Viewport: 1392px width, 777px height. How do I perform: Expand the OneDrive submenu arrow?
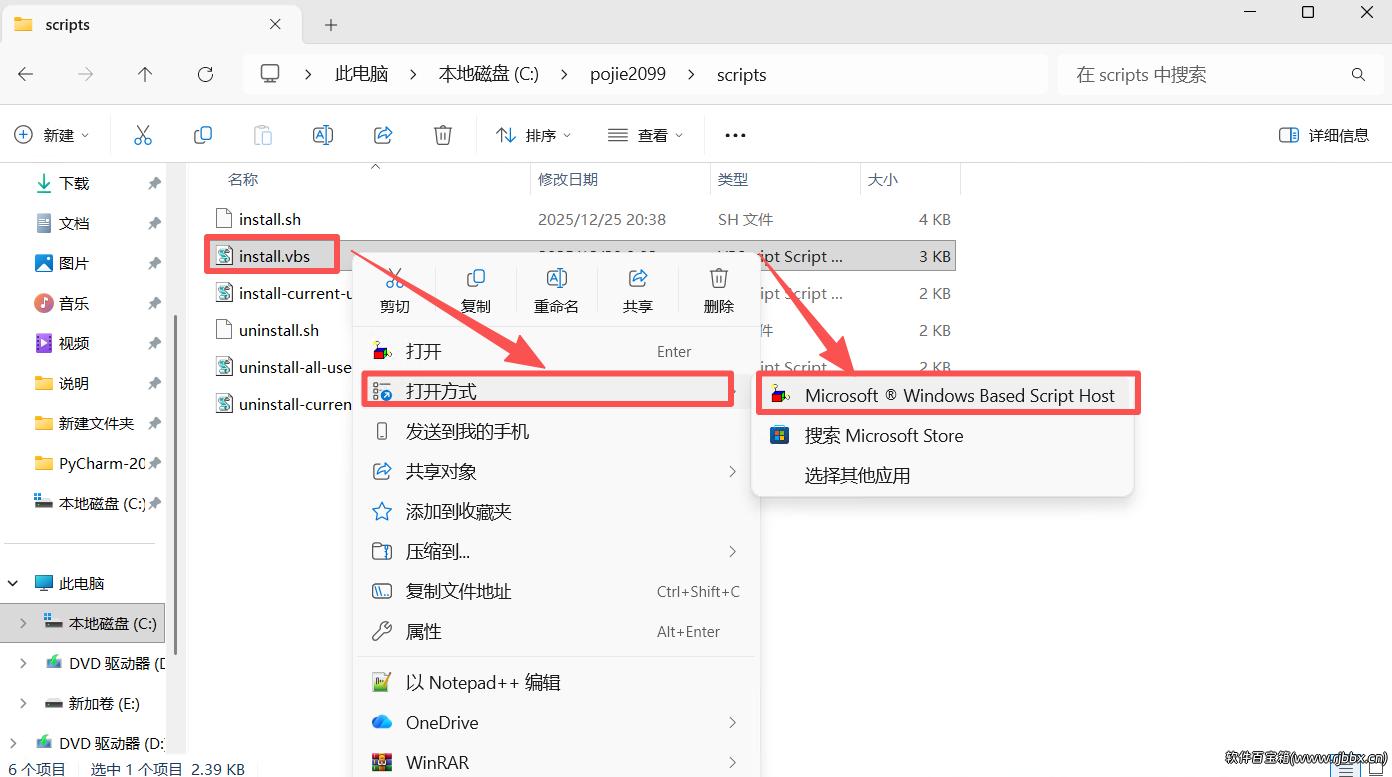[x=733, y=722]
